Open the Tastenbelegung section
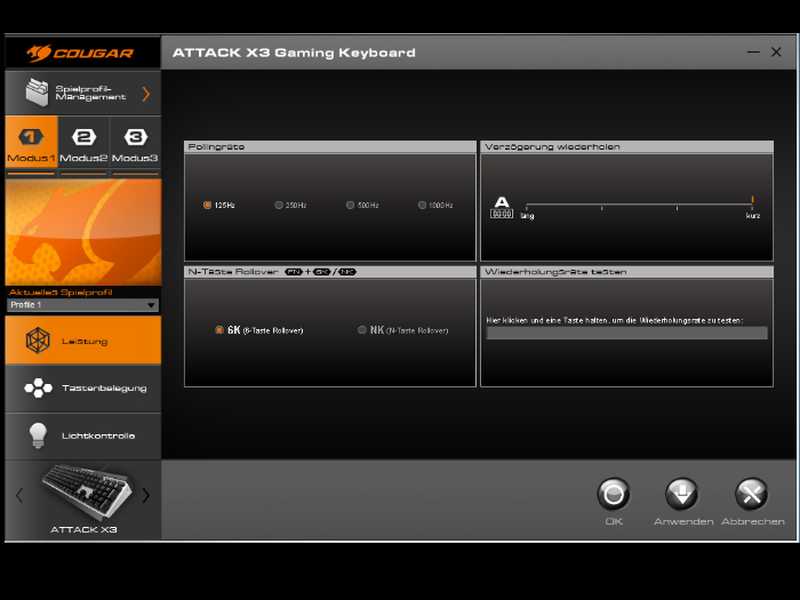 pyautogui.click(x=83, y=388)
